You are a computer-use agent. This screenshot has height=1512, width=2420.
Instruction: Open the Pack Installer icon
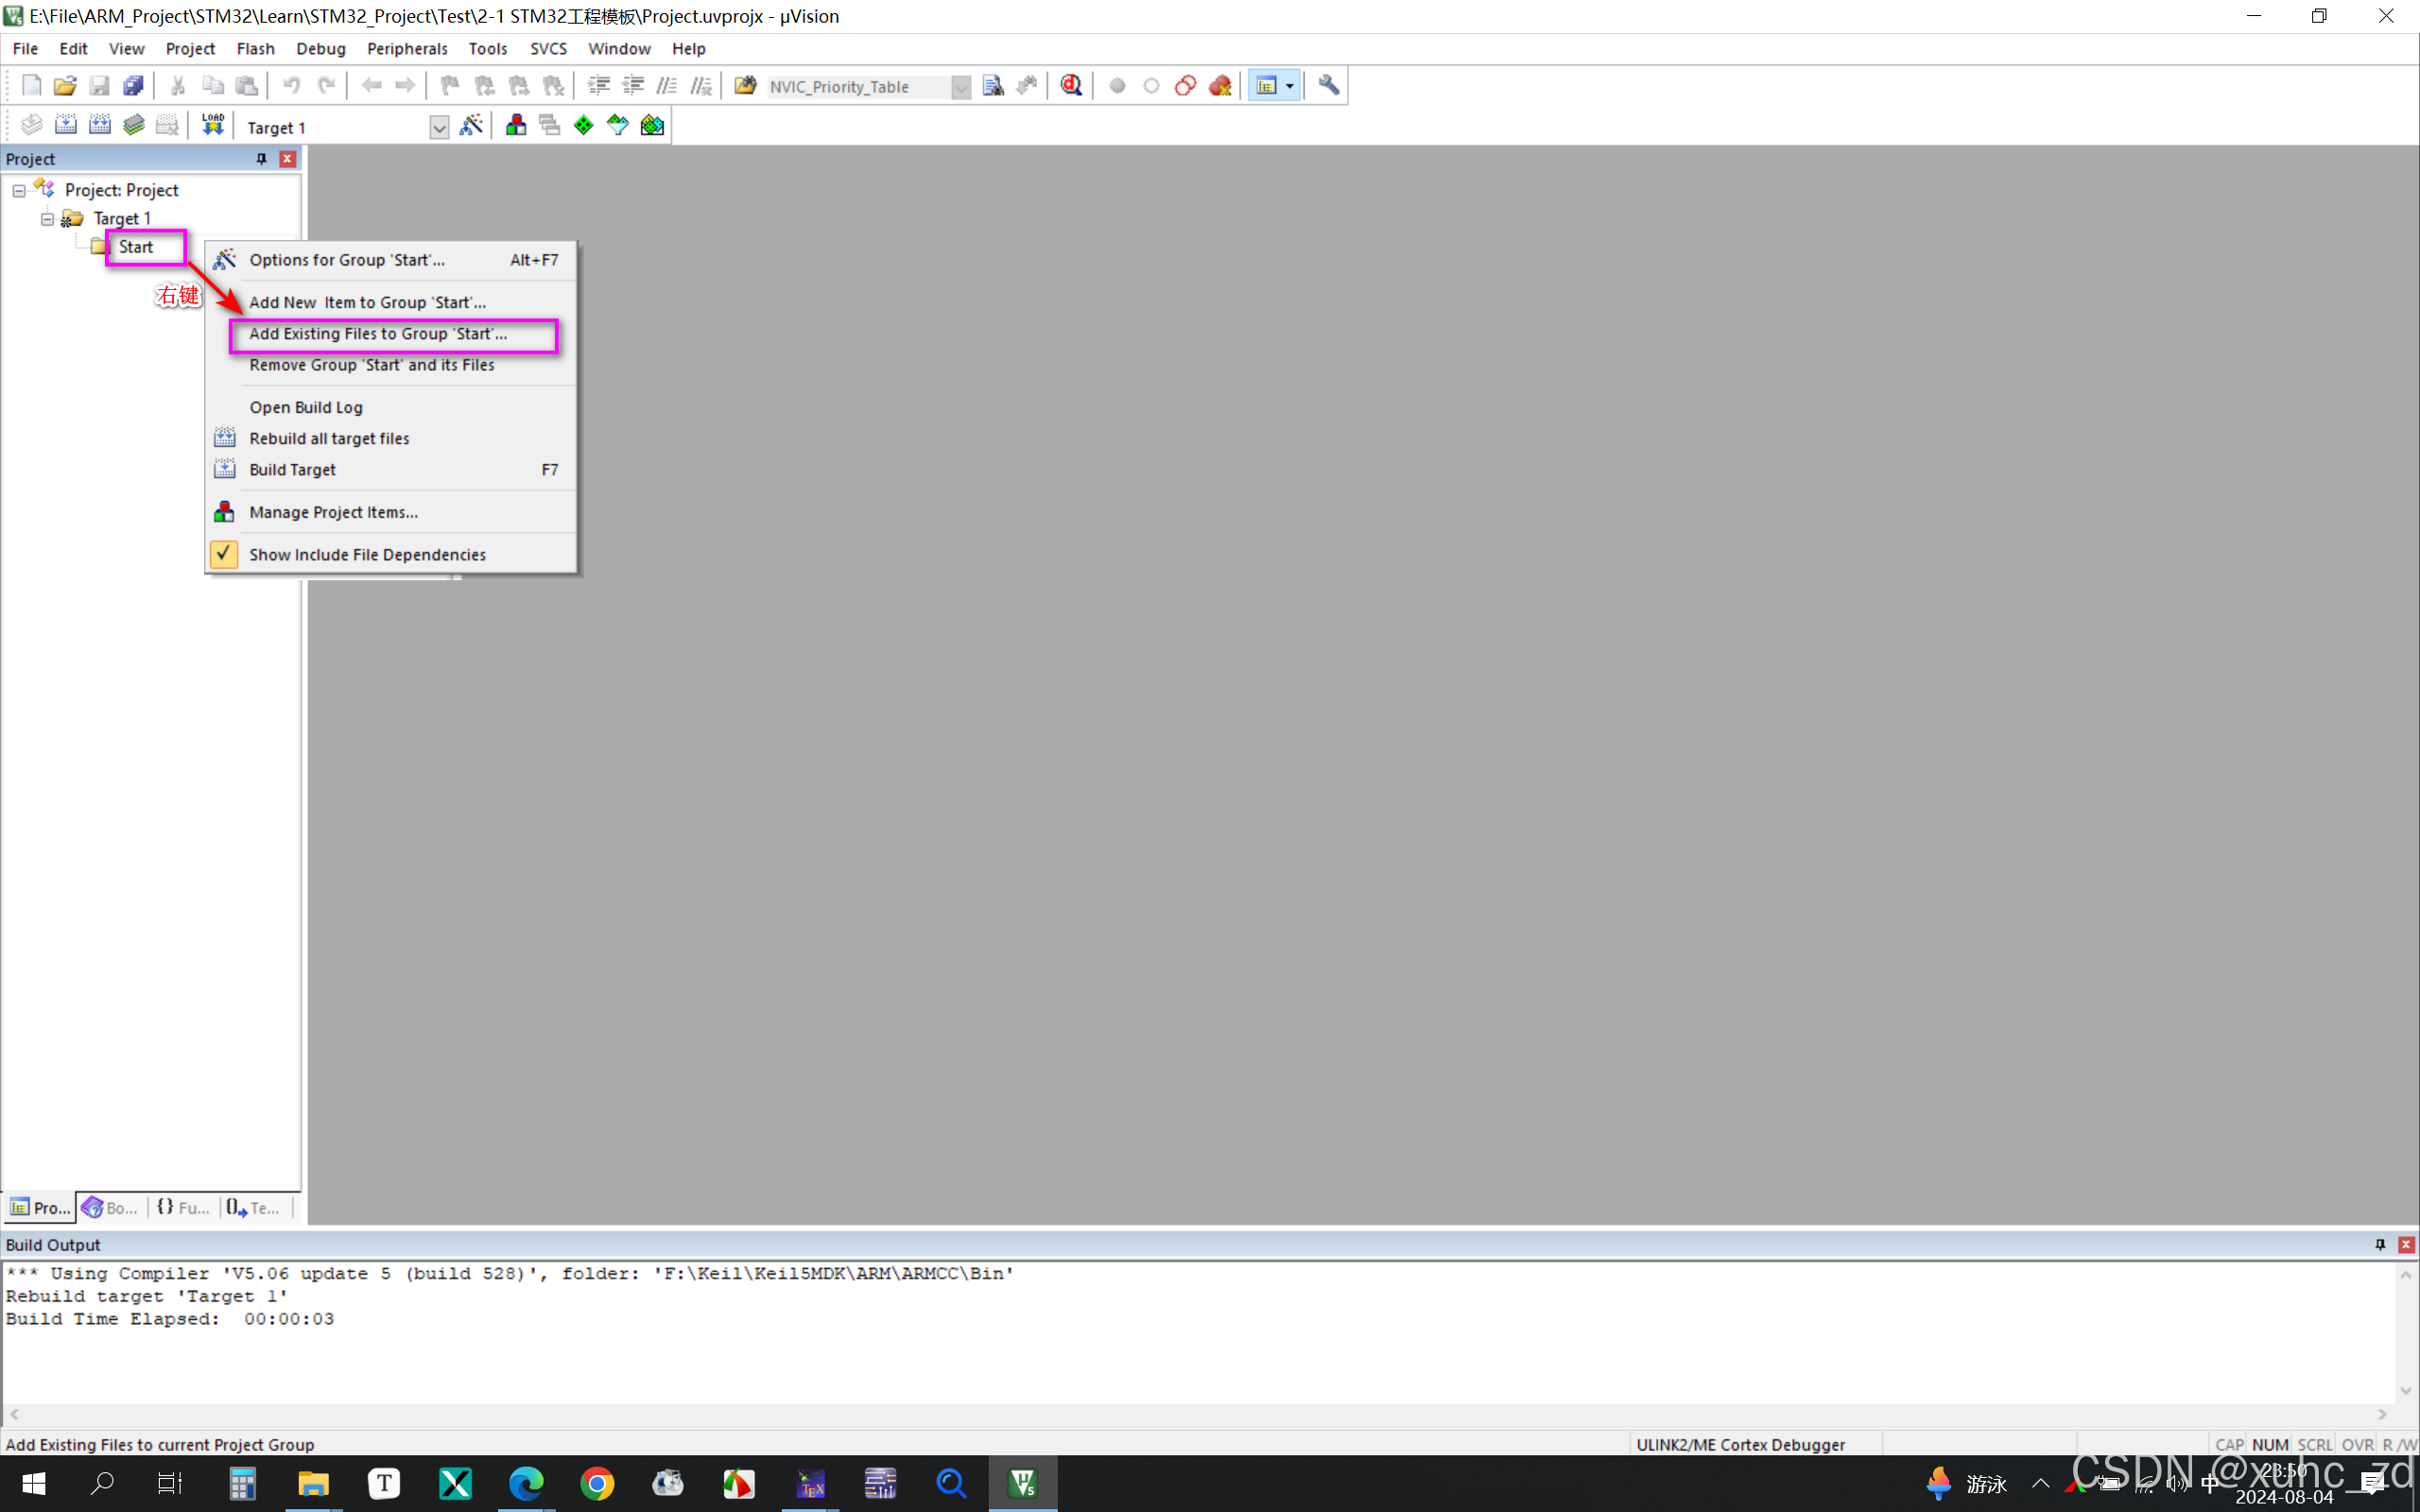point(652,125)
